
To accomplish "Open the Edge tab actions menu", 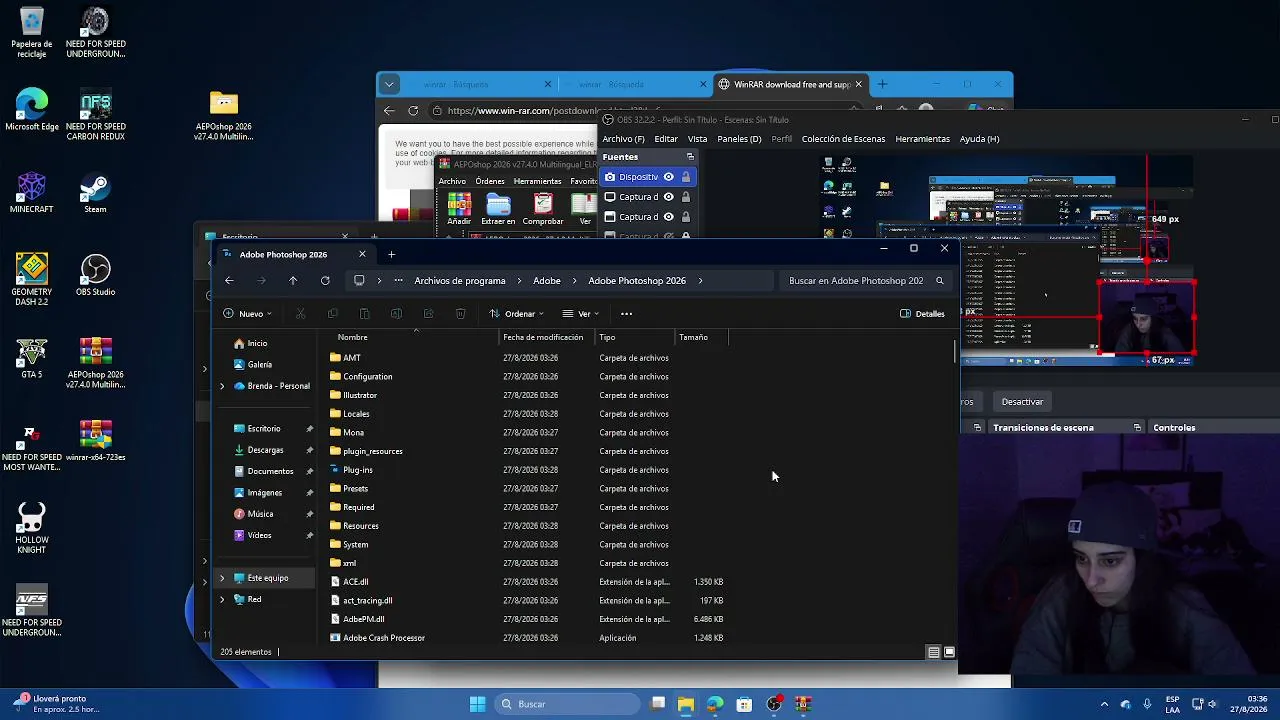I will click(x=389, y=85).
